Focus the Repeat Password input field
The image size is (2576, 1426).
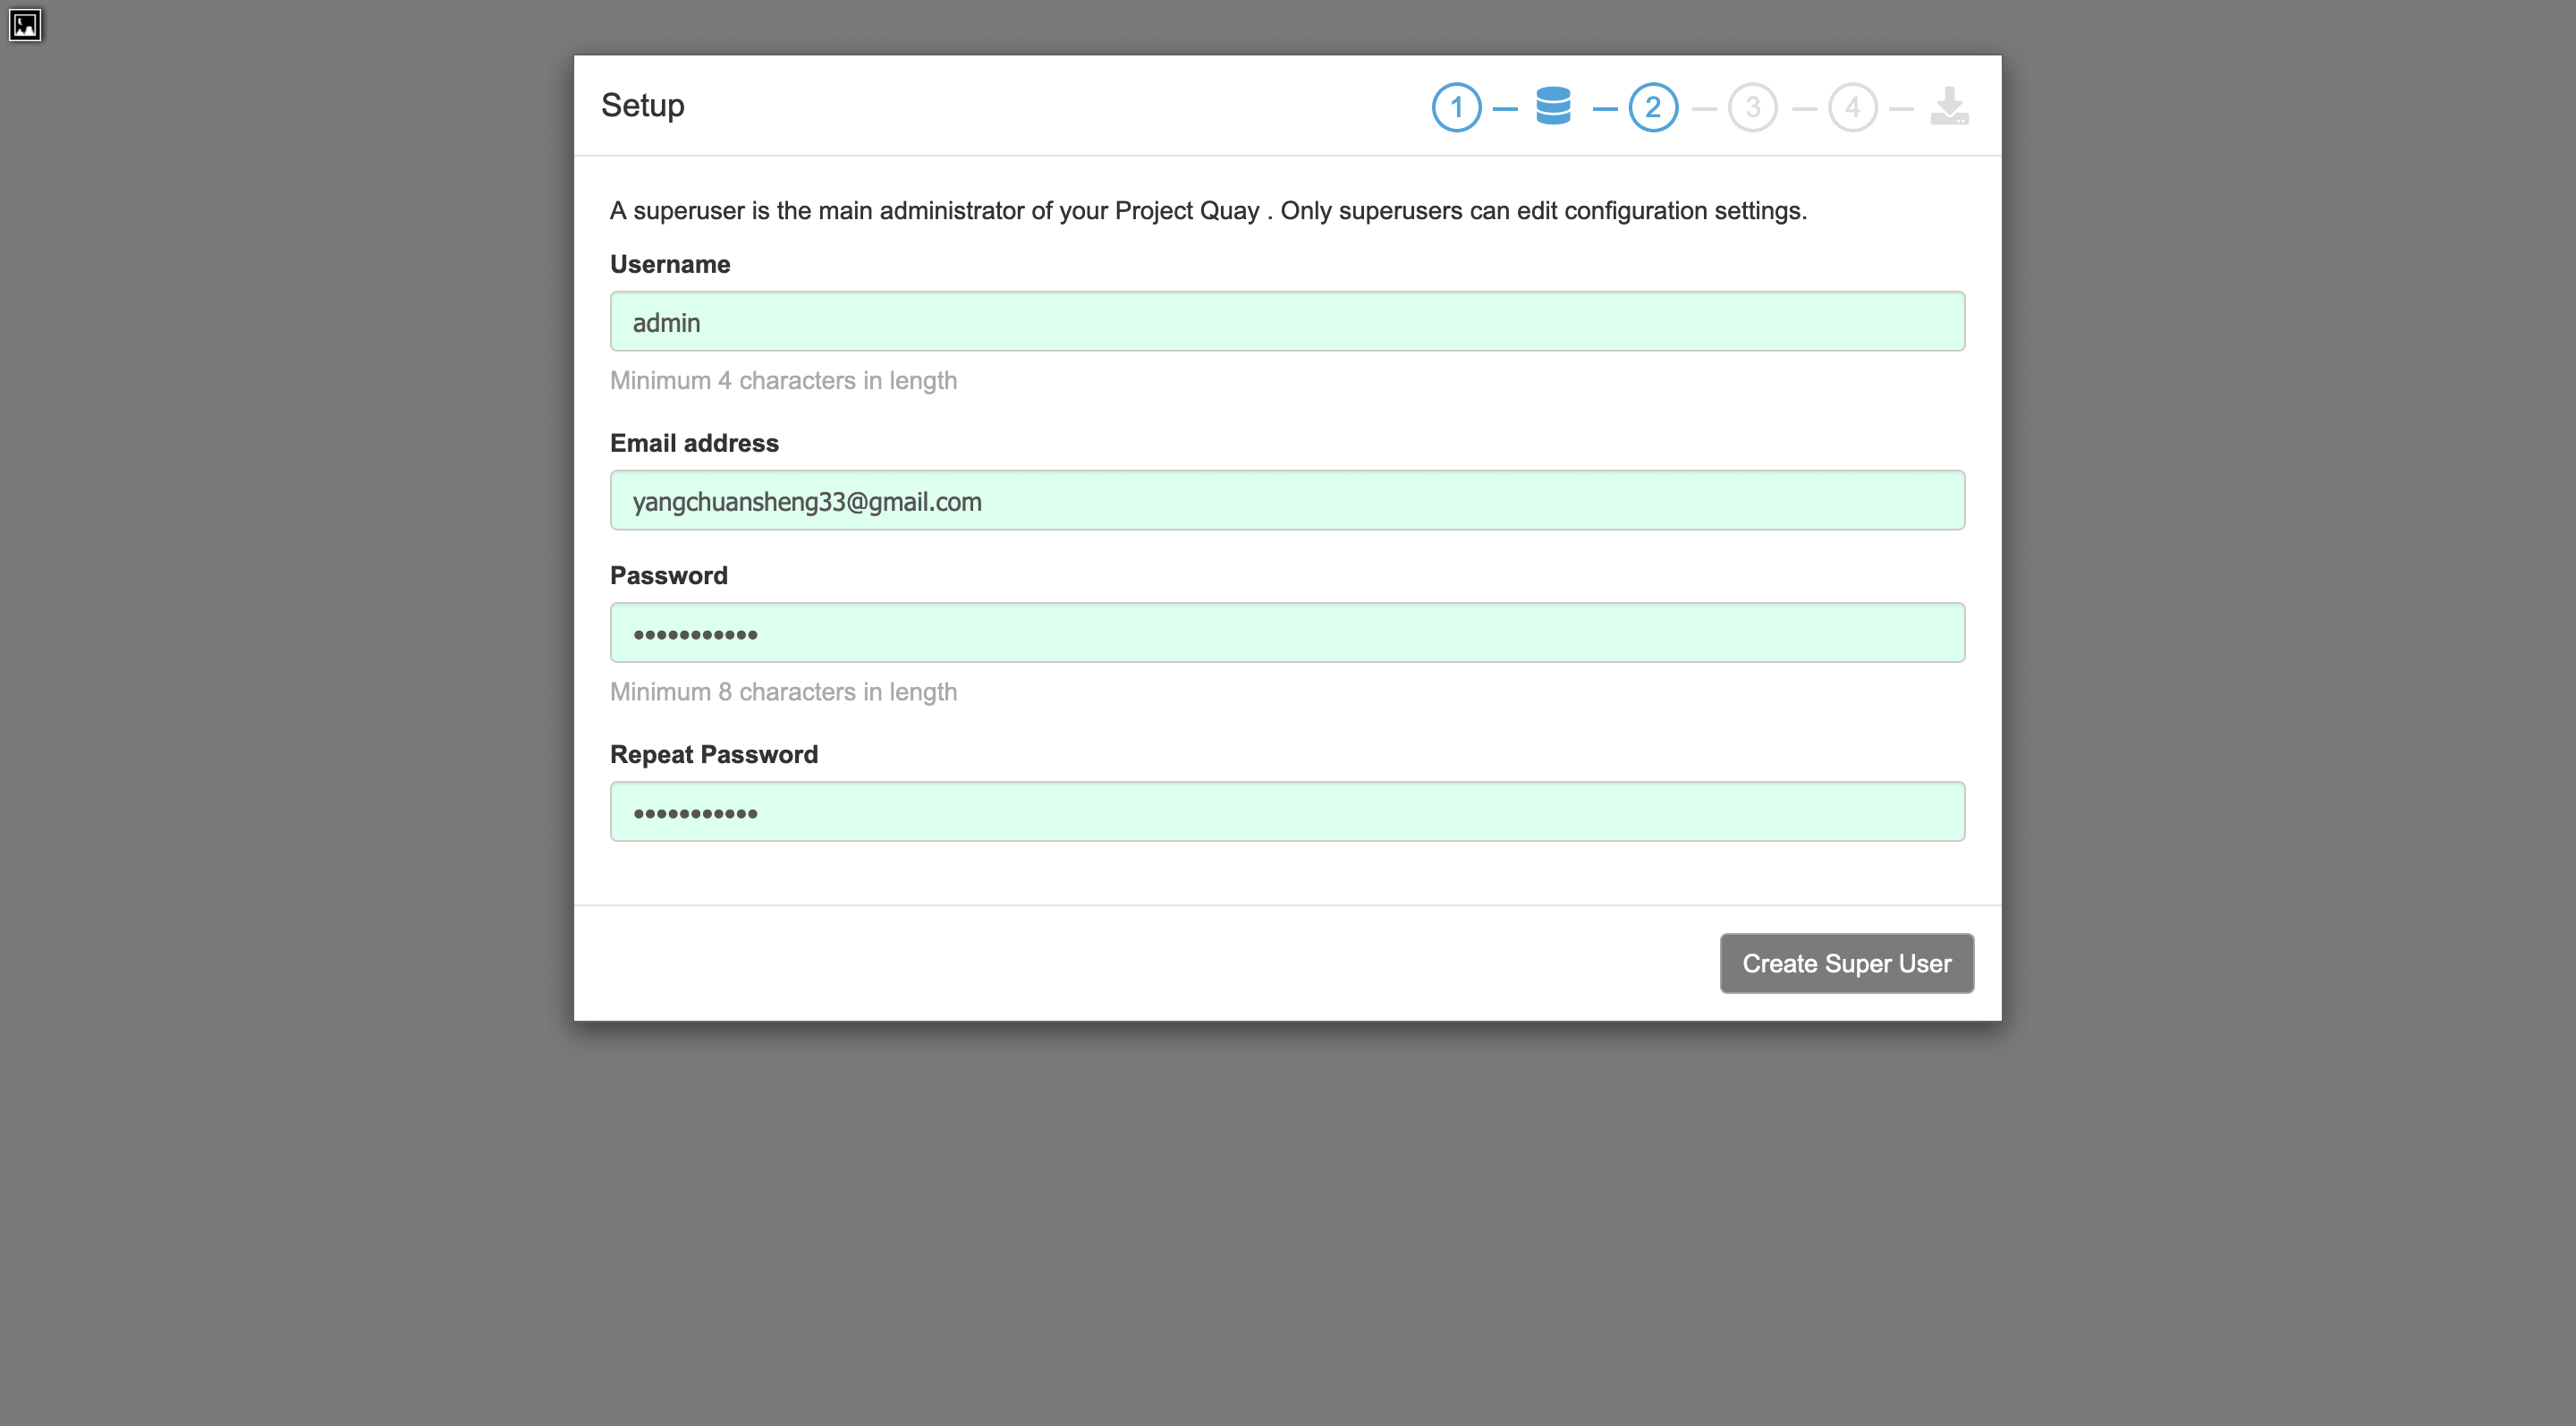(x=1287, y=811)
